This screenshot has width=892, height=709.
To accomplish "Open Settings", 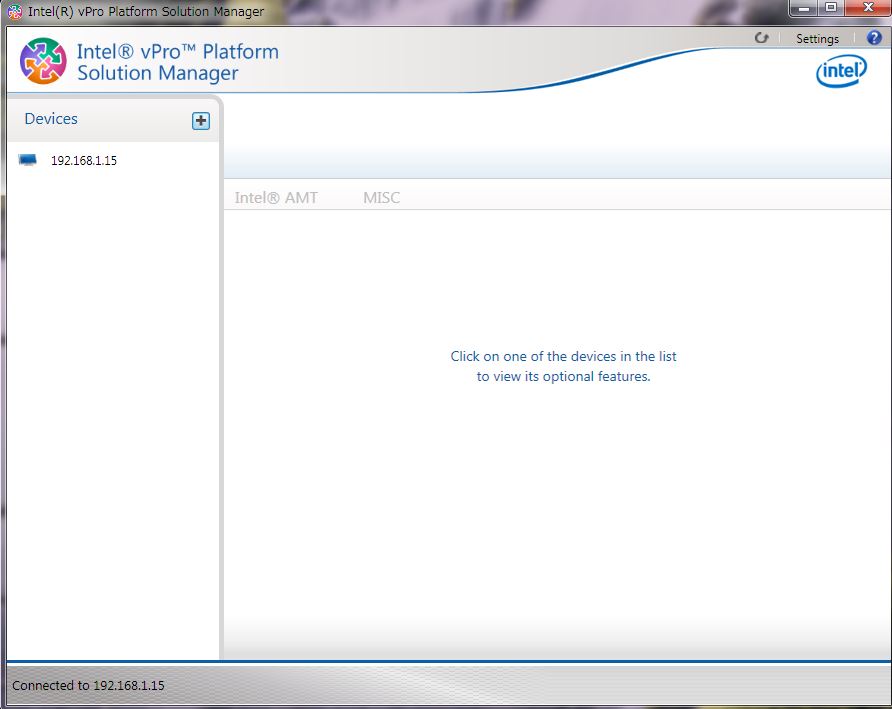I will [x=817, y=39].
